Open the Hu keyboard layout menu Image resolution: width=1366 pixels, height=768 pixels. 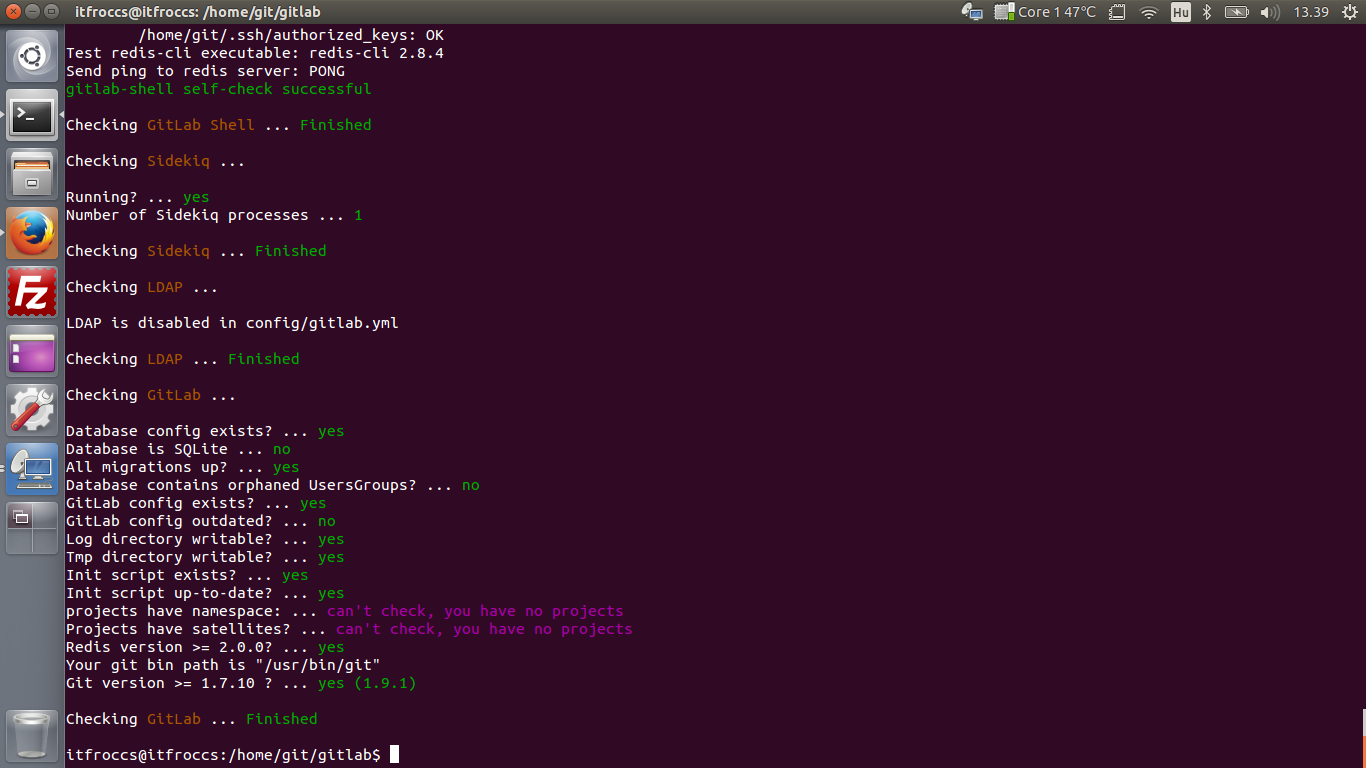coord(1180,12)
